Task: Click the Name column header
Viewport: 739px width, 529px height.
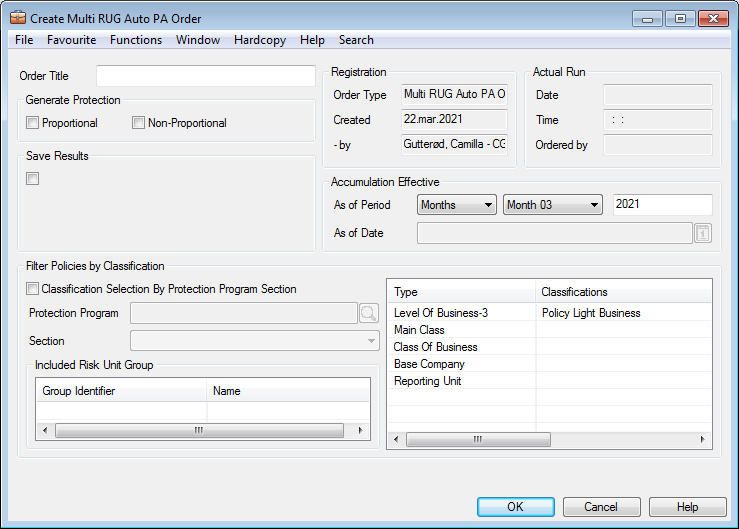Action: 288,391
